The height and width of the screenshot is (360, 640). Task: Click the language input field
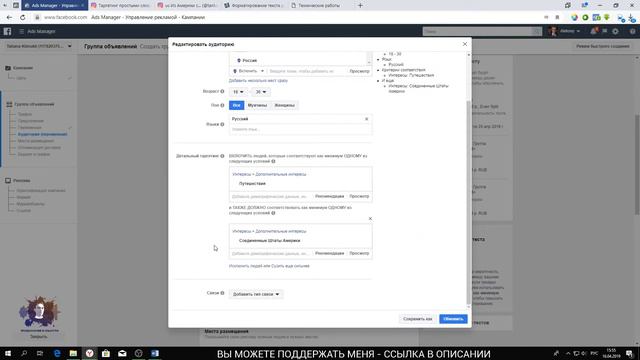300,129
